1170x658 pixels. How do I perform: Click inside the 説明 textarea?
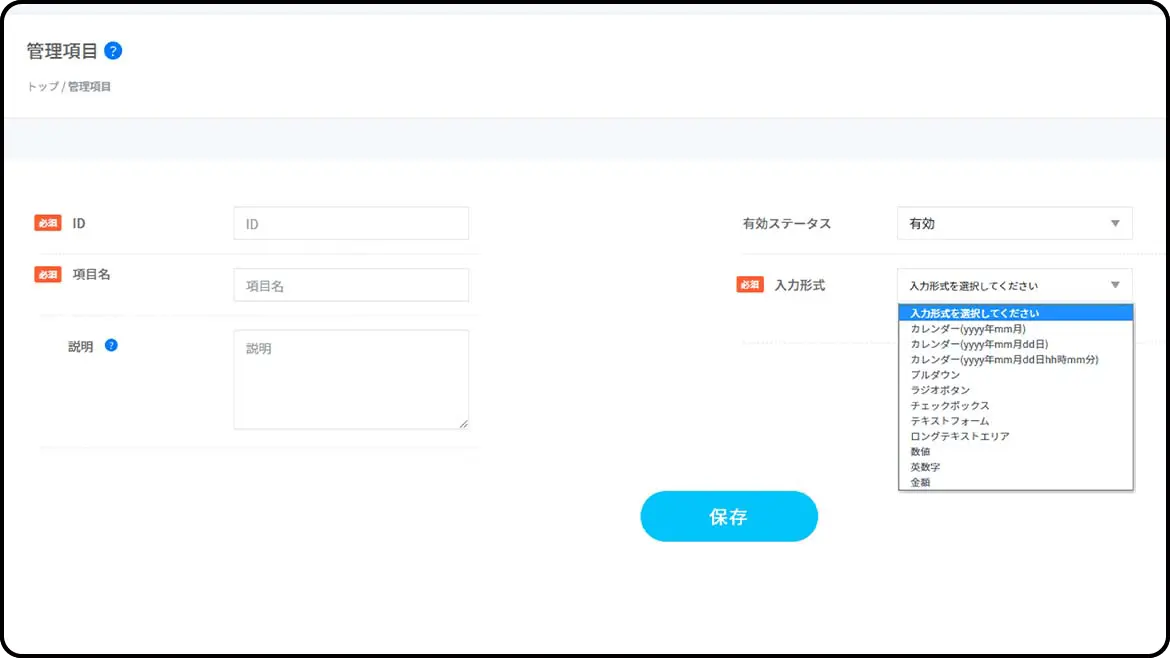pos(351,380)
